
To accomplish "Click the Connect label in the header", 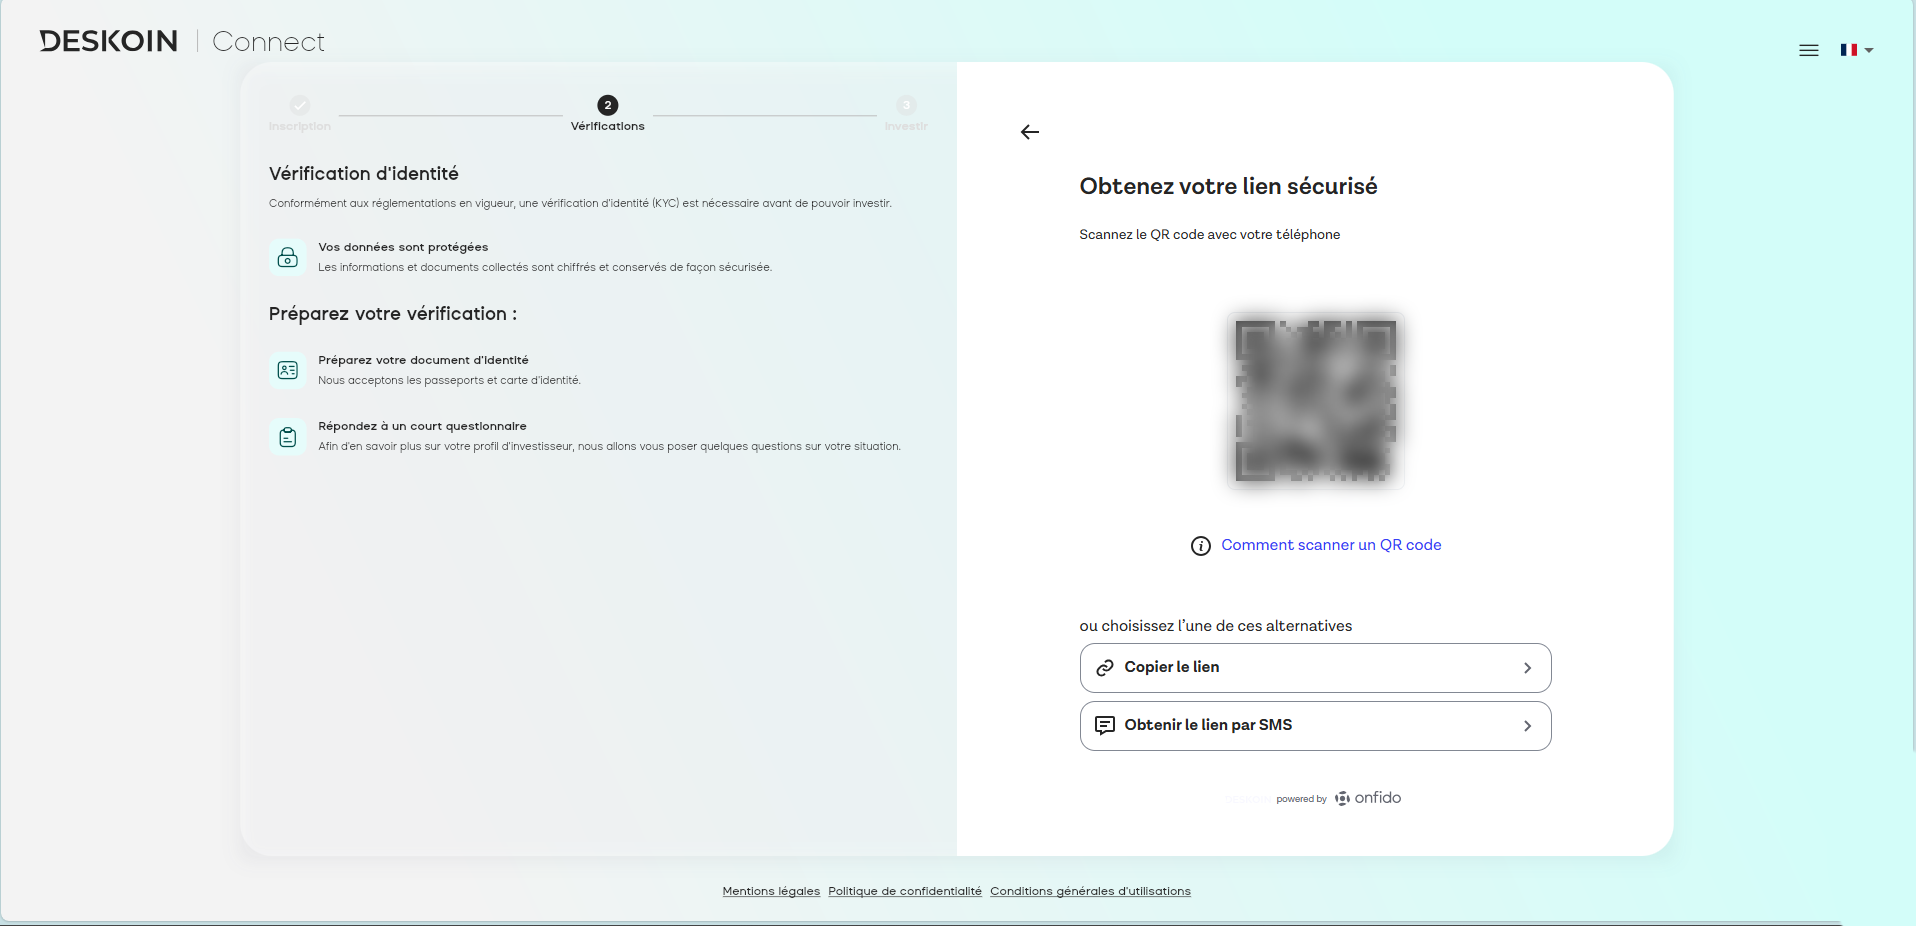I will click(x=267, y=41).
